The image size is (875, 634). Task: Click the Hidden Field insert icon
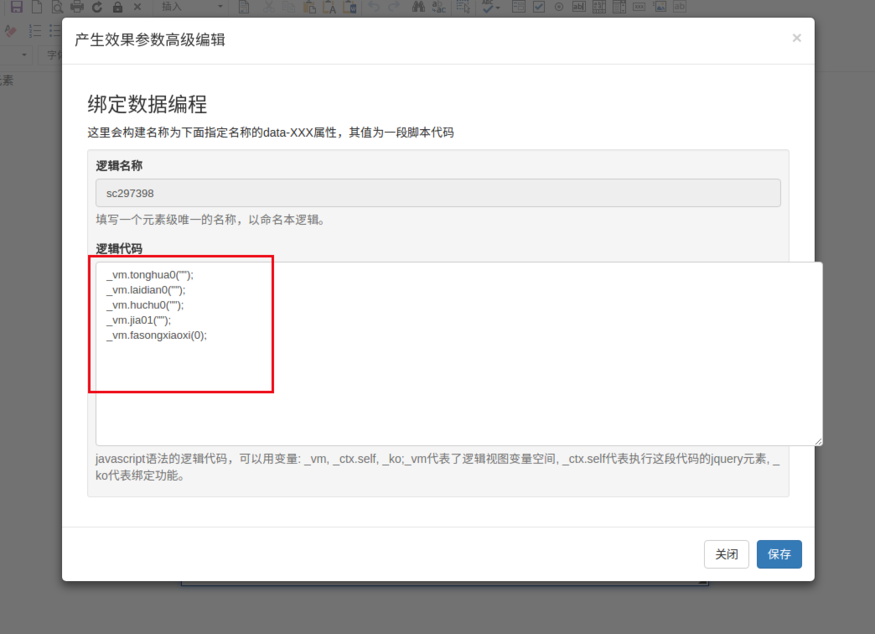[679, 7]
